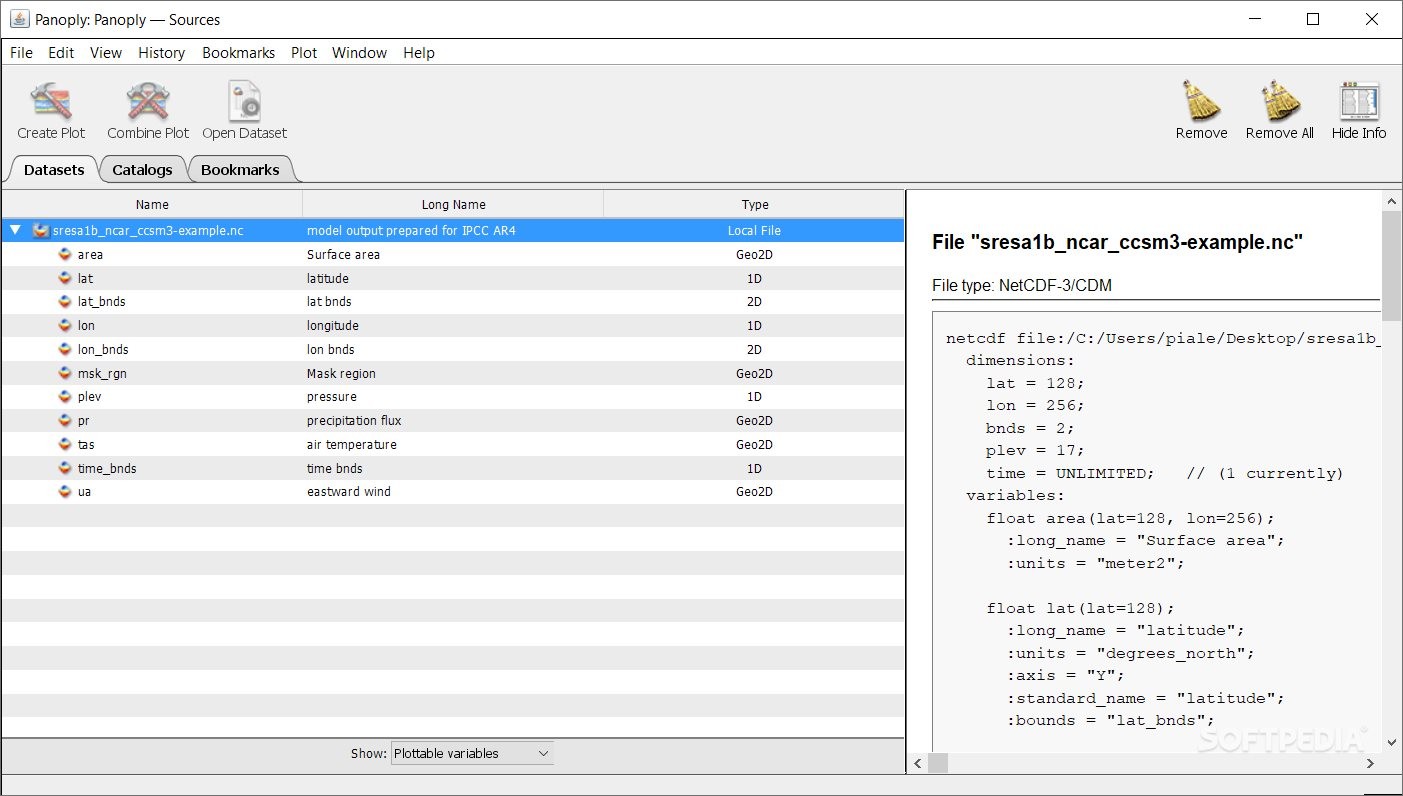This screenshot has height=796, width=1403.
Task: Open the History menu
Action: 161,53
